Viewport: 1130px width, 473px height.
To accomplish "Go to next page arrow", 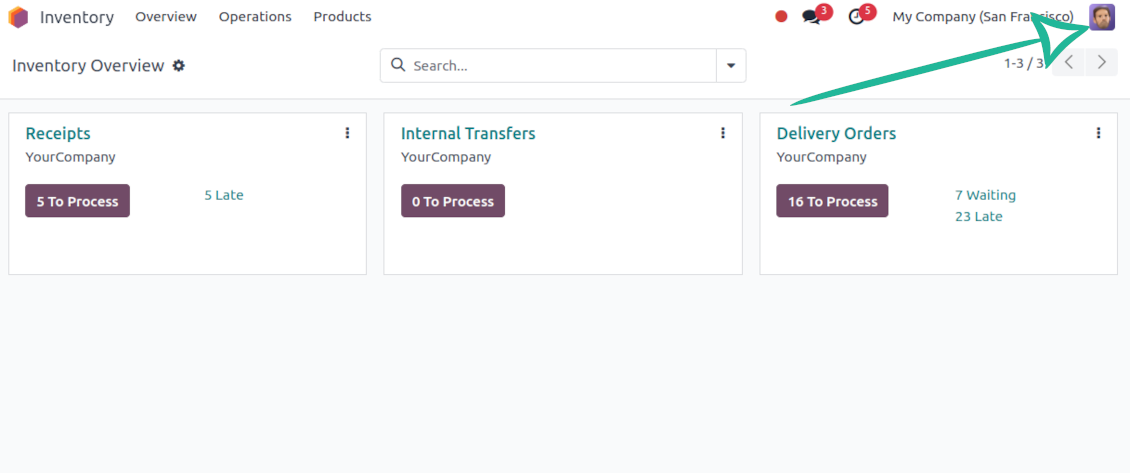I will (x=1102, y=63).
